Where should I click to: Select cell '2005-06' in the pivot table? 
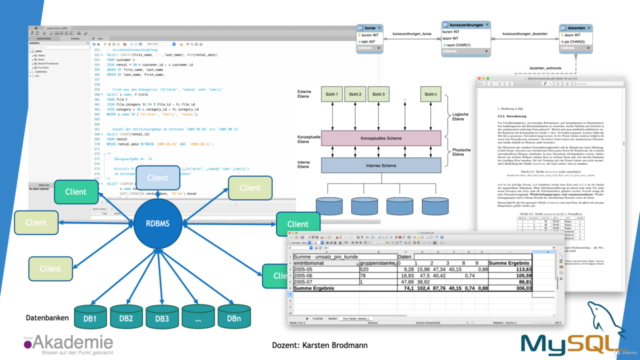coord(326,276)
